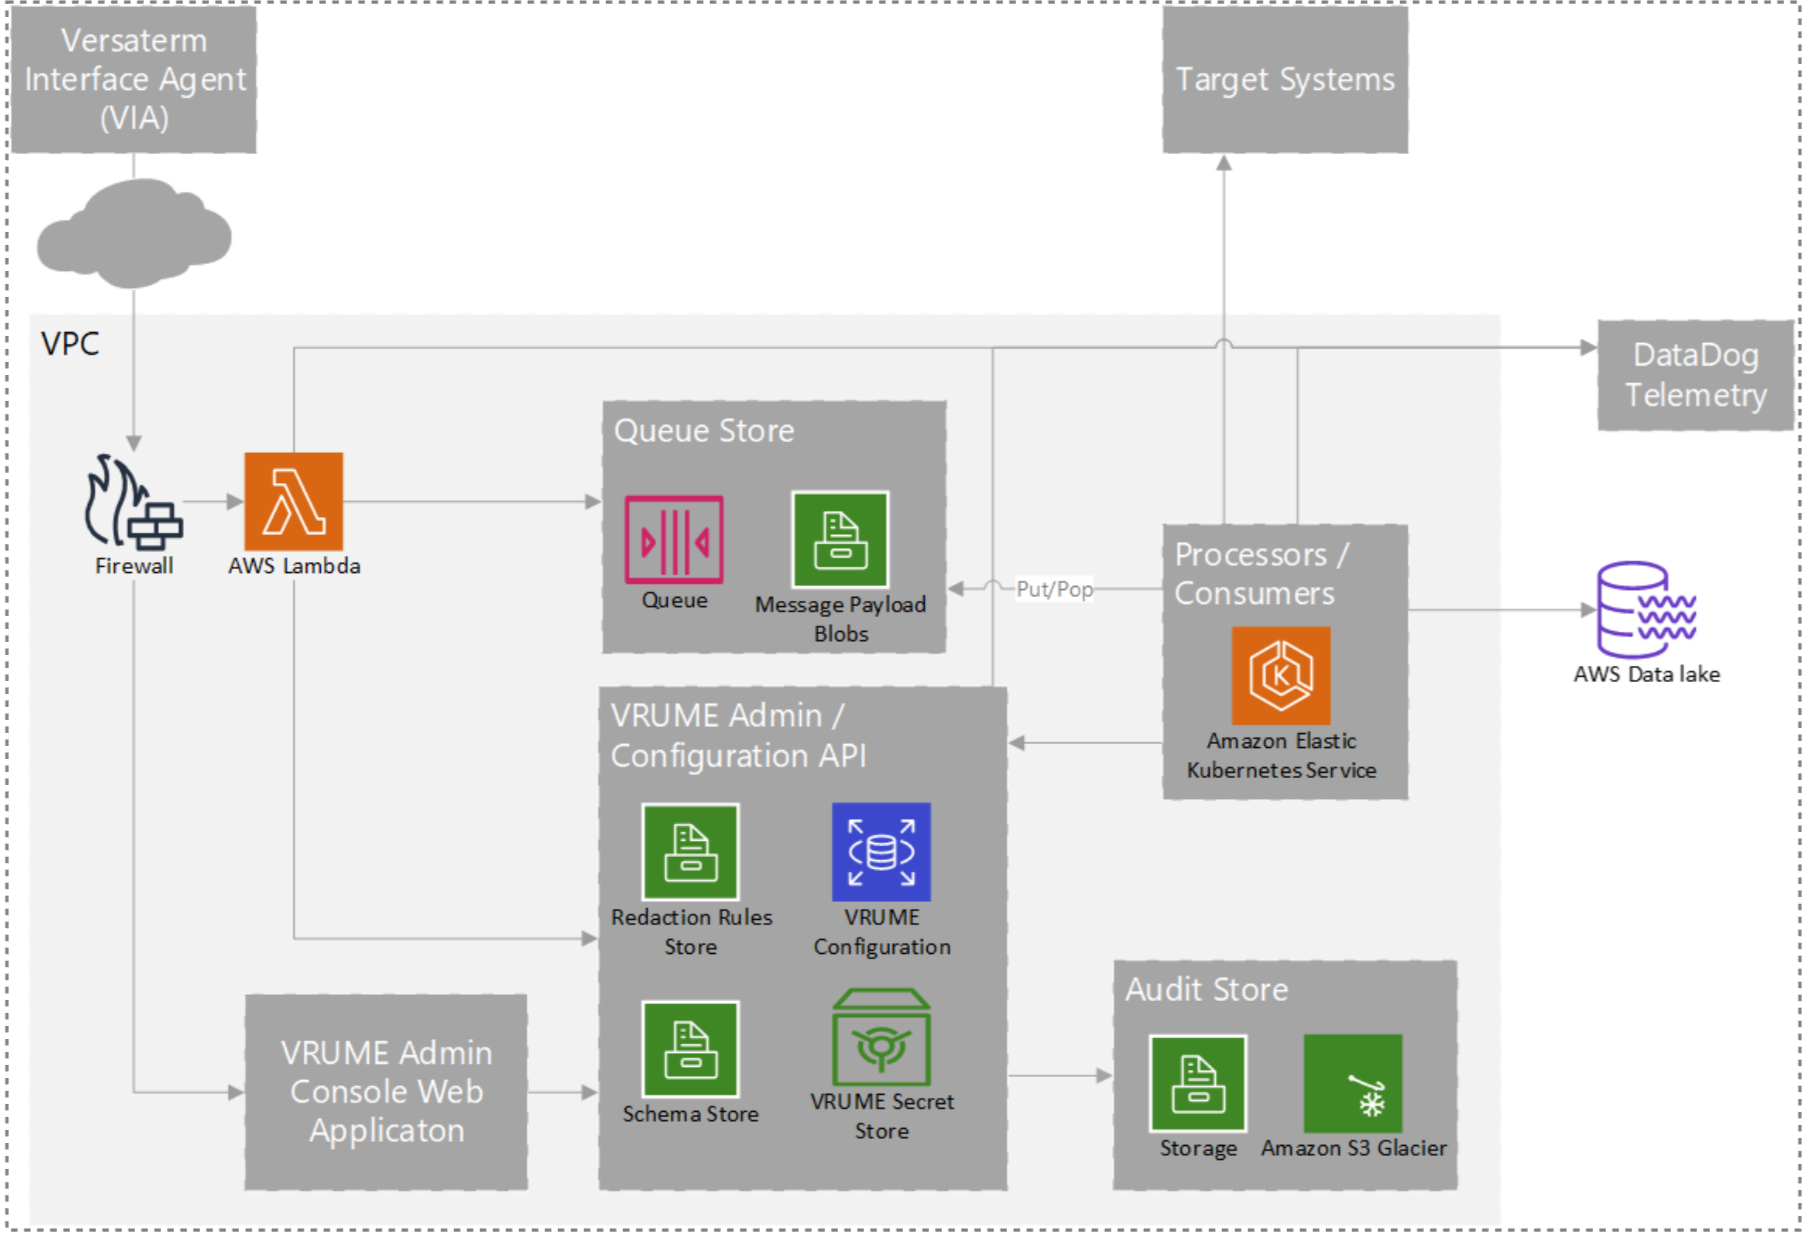Select the Target Systems block

1285,80
